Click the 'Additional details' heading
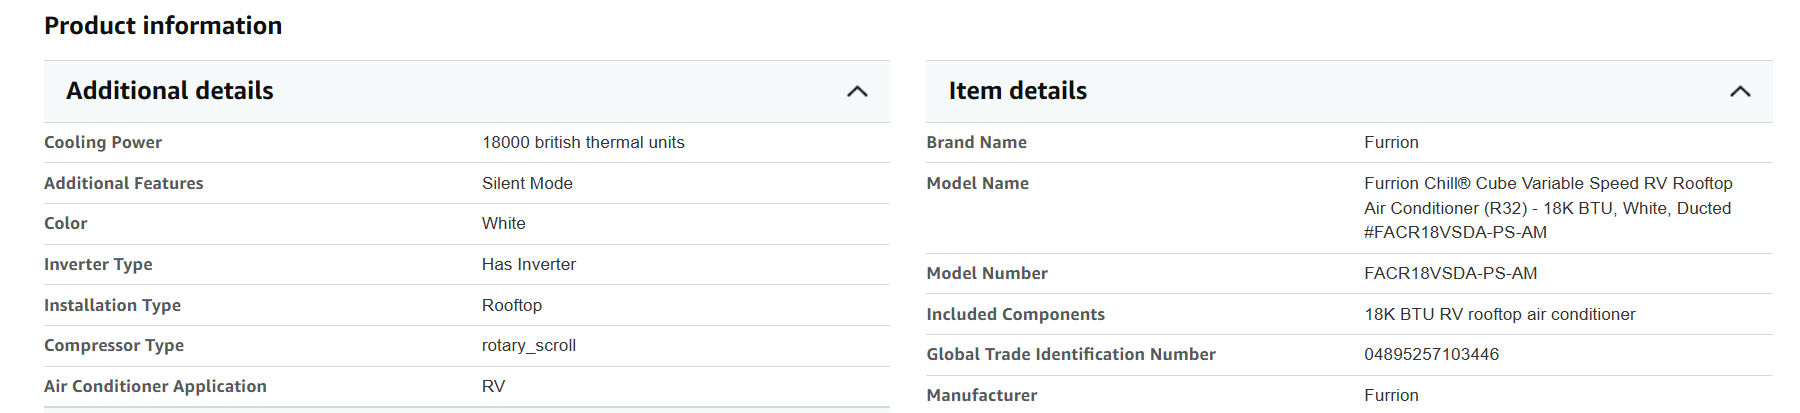1800x413 pixels. tap(170, 91)
